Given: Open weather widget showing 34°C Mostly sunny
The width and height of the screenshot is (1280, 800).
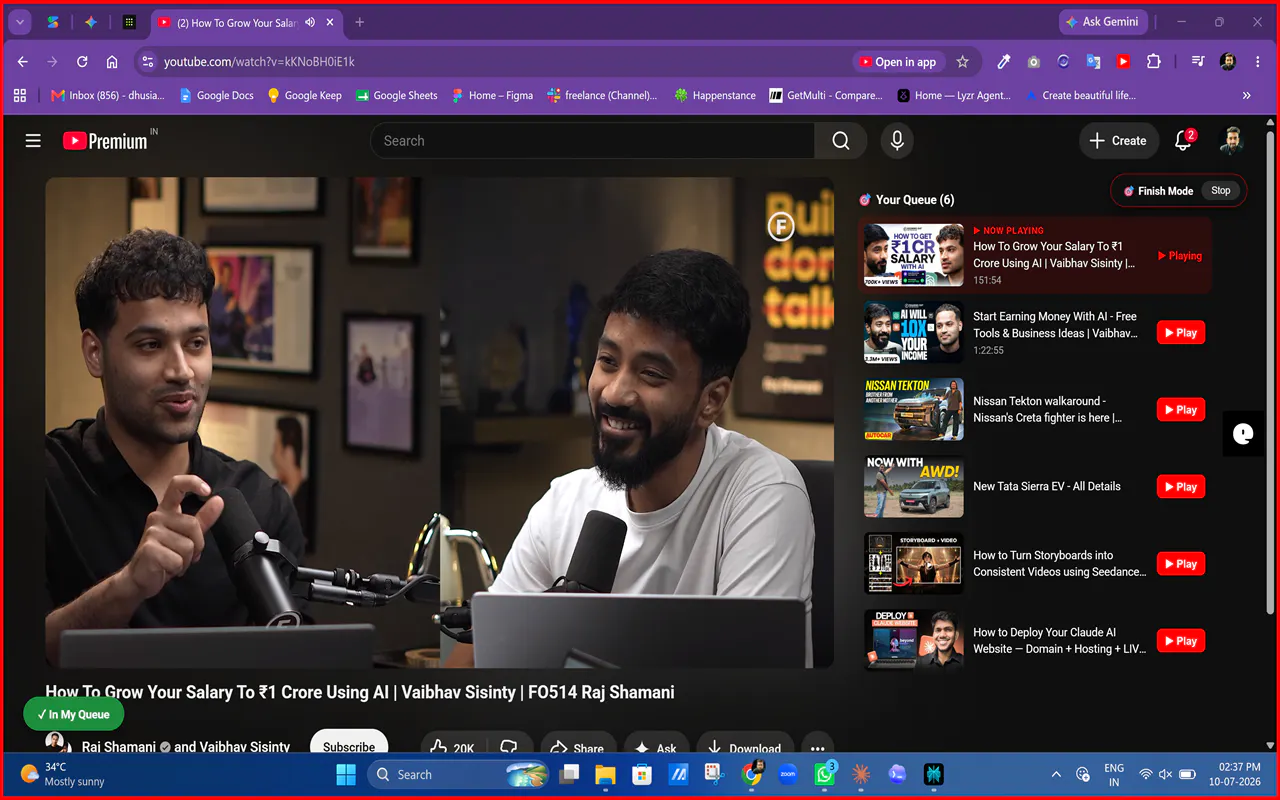Looking at the screenshot, I should (62, 774).
